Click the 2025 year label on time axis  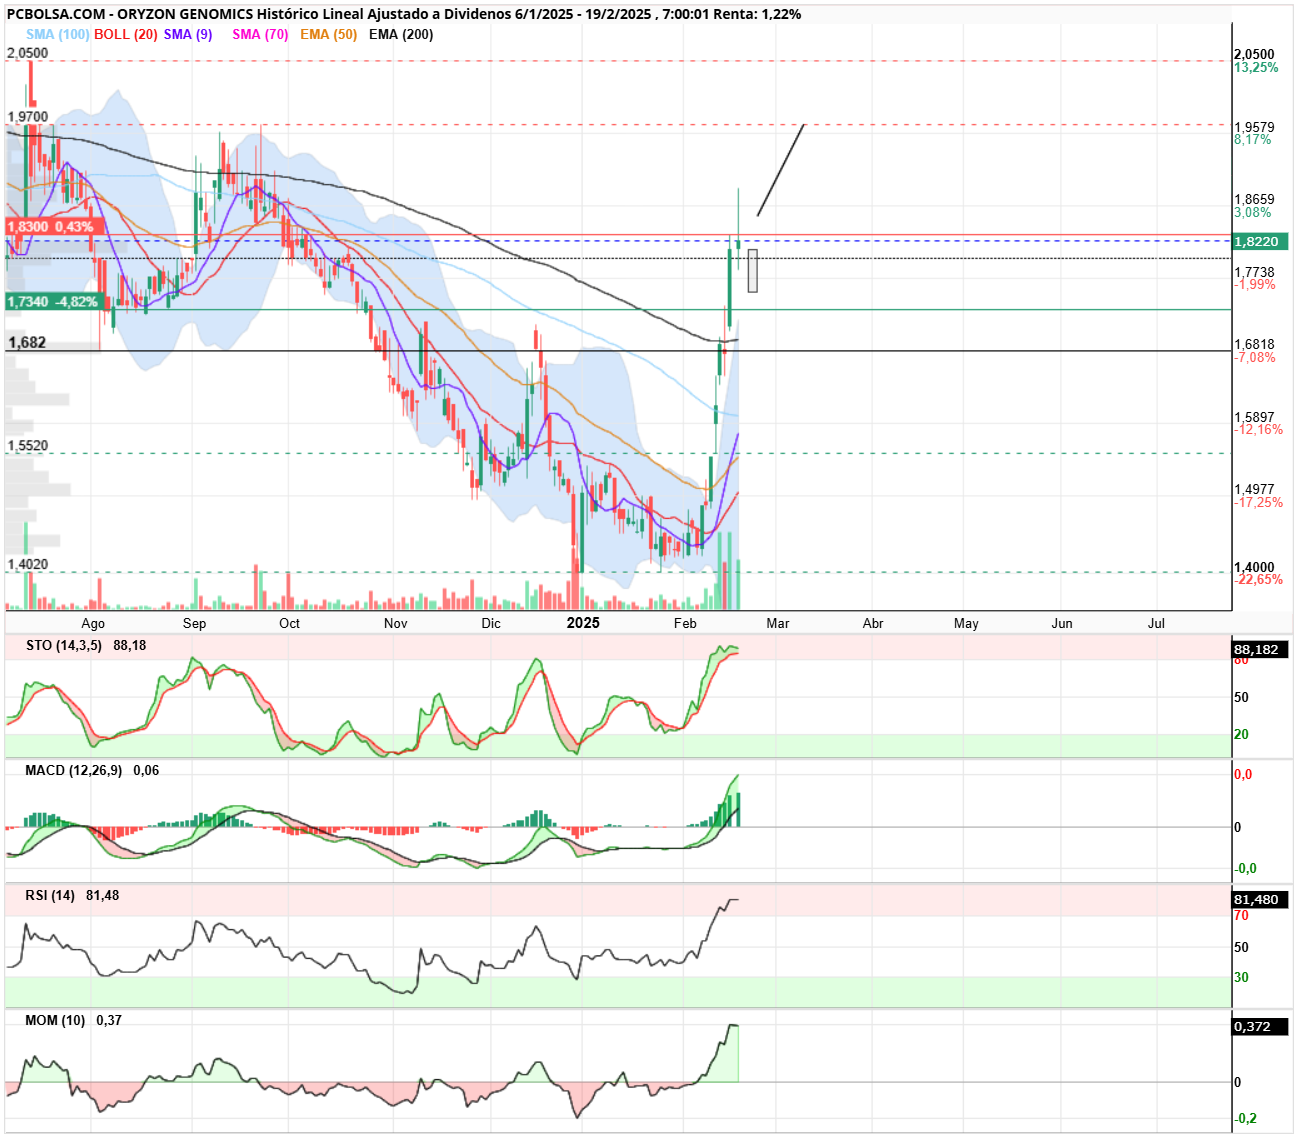click(583, 623)
